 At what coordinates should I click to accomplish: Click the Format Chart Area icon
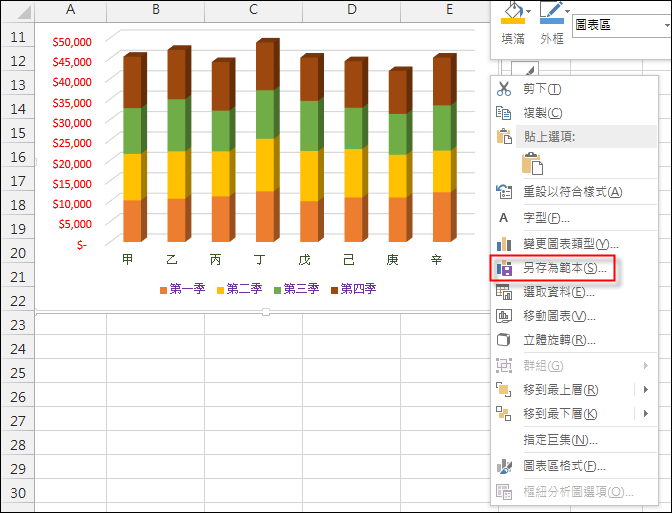pos(504,466)
